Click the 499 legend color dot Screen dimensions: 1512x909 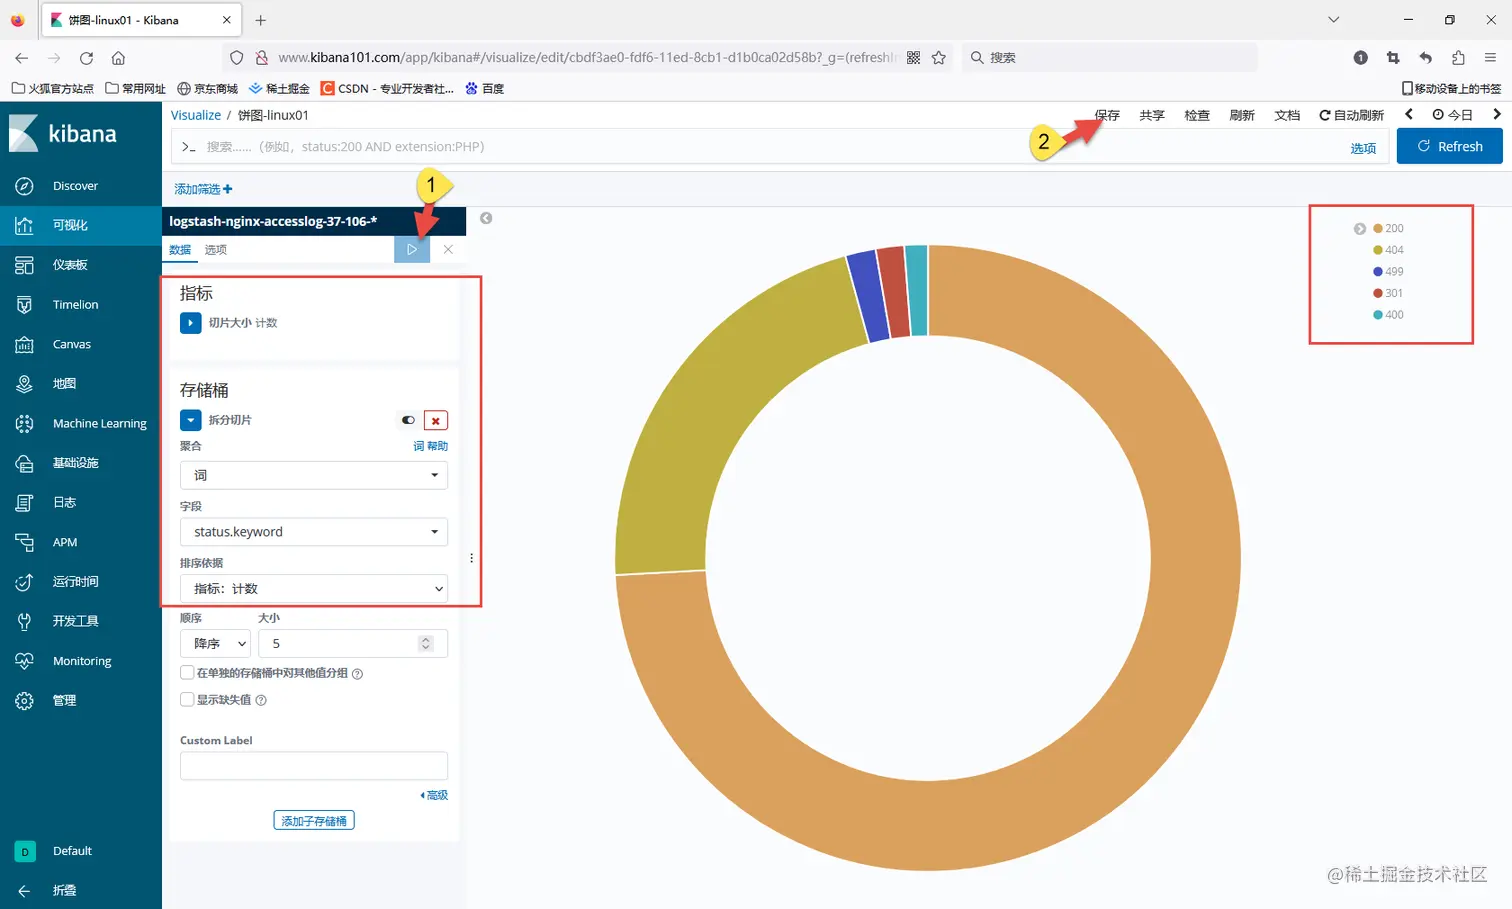point(1378,272)
